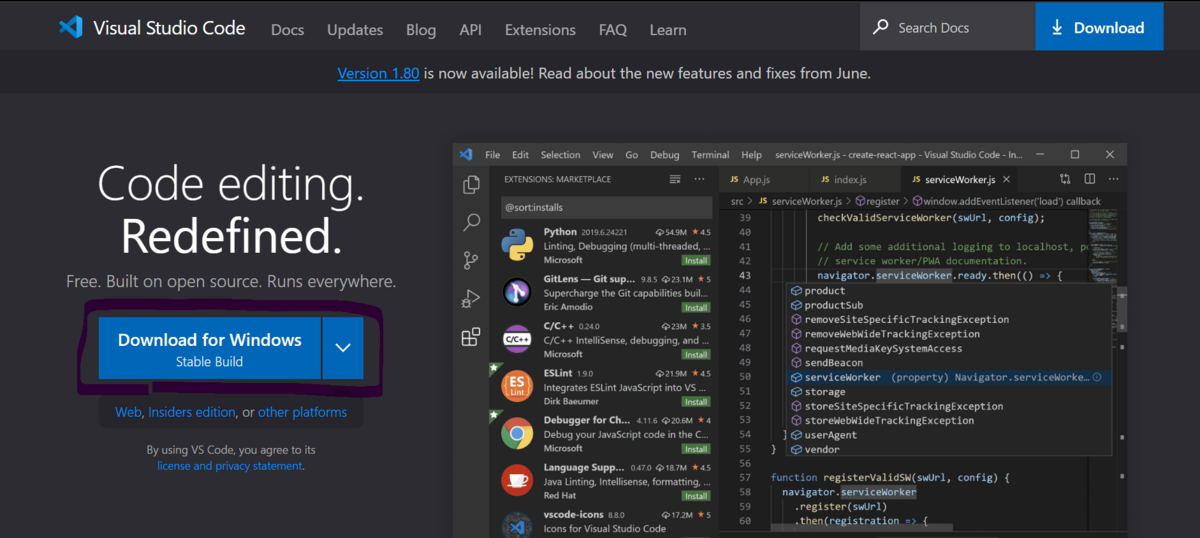
Task: Open the extensions panel more actions ellipsis
Action: pos(699,180)
